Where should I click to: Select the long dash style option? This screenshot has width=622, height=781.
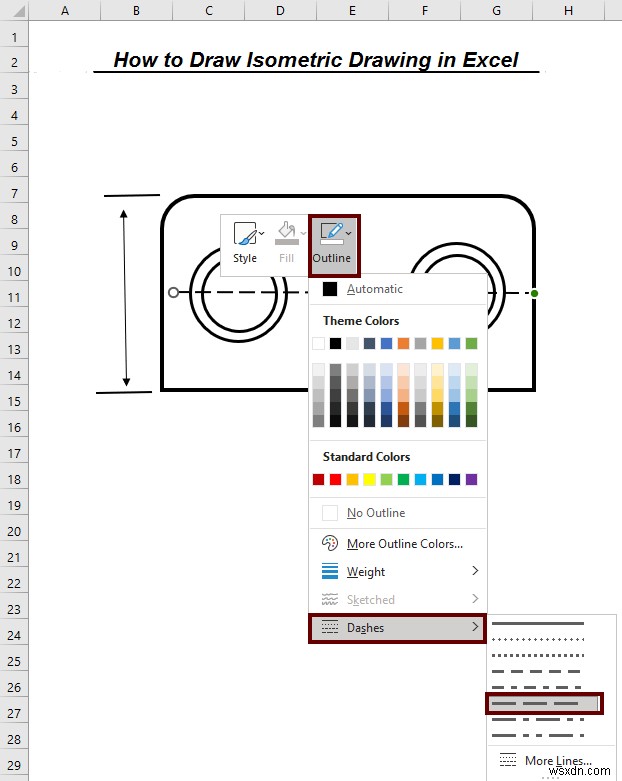point(545,703)
